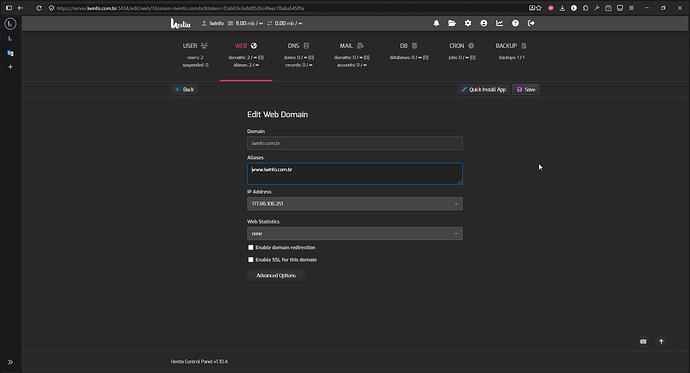This screenshot has width=690, height=373.
Task: Enable domain redirection checkbox
Action: pos(251,247)
